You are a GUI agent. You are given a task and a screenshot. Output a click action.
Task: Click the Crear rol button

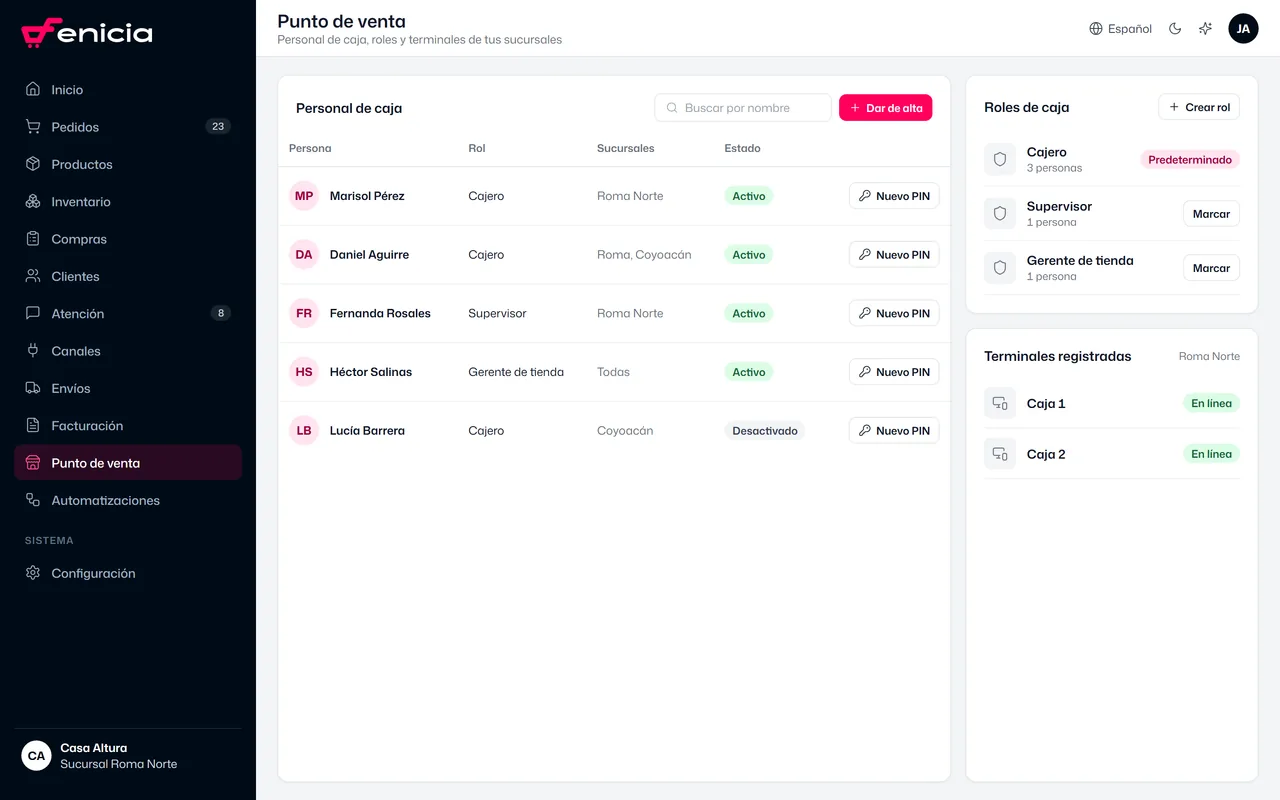click(x=1199, y=107)
